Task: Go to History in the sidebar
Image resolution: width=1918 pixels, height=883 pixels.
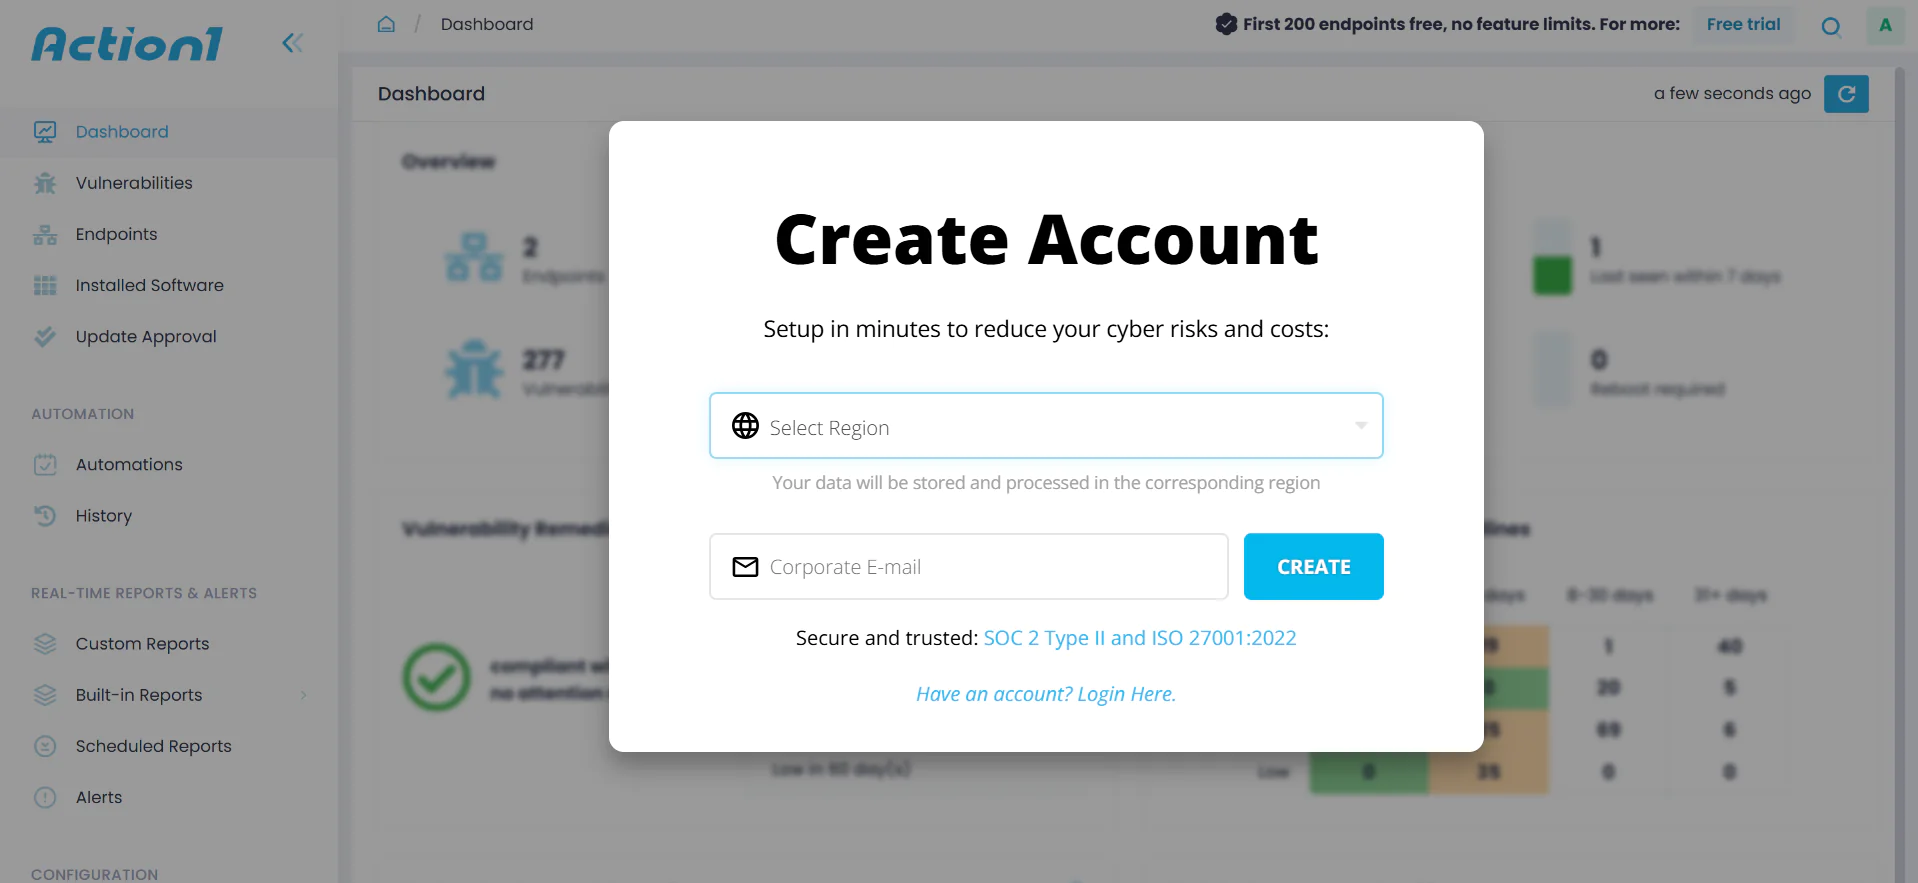Action: [x=104, y=516]
